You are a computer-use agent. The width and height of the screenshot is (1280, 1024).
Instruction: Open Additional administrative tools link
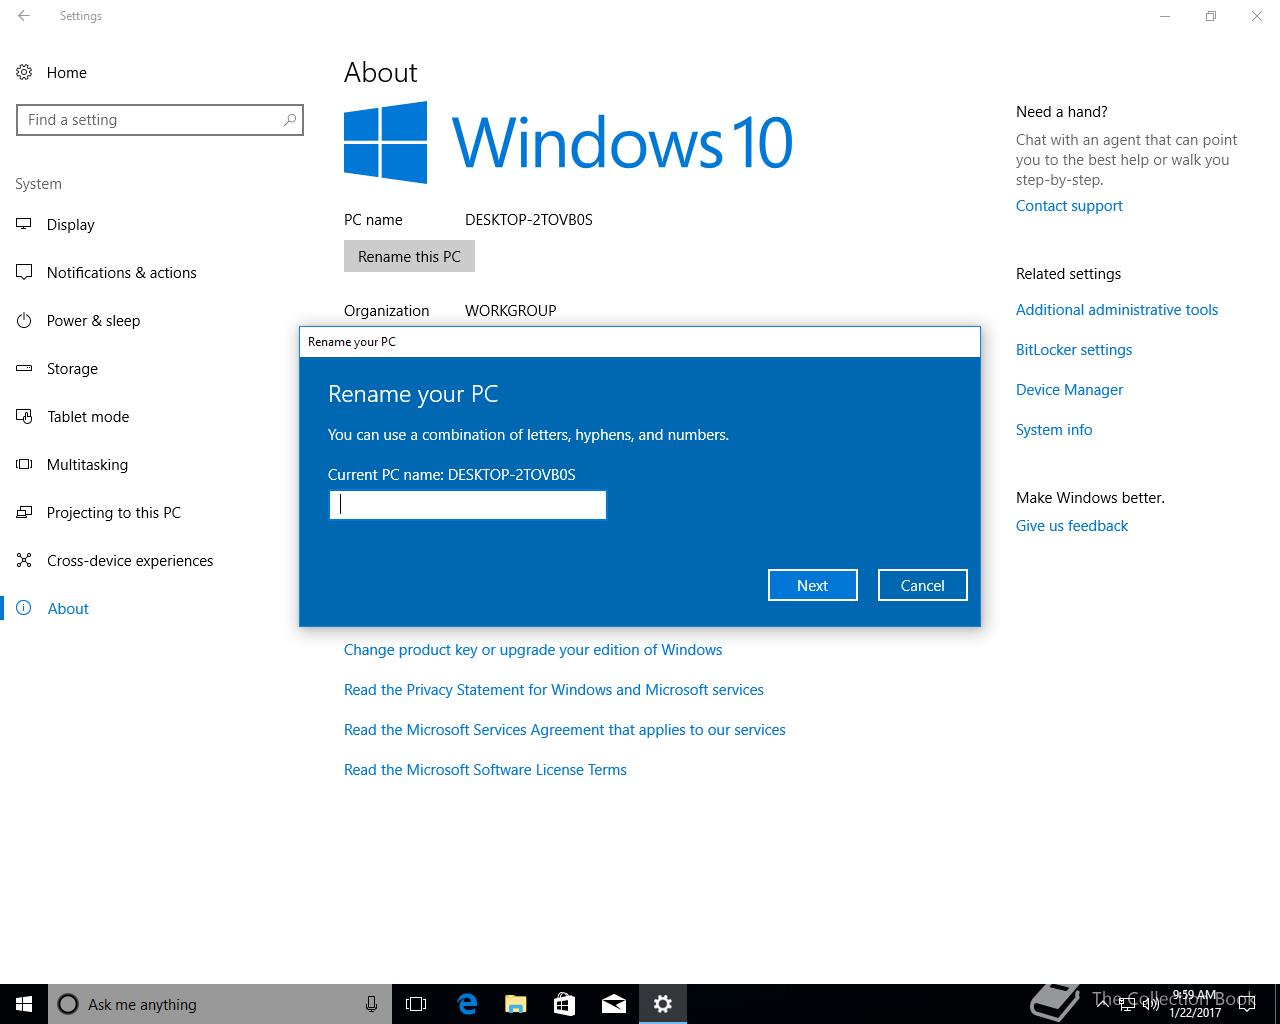click(x=1117, y=310)
